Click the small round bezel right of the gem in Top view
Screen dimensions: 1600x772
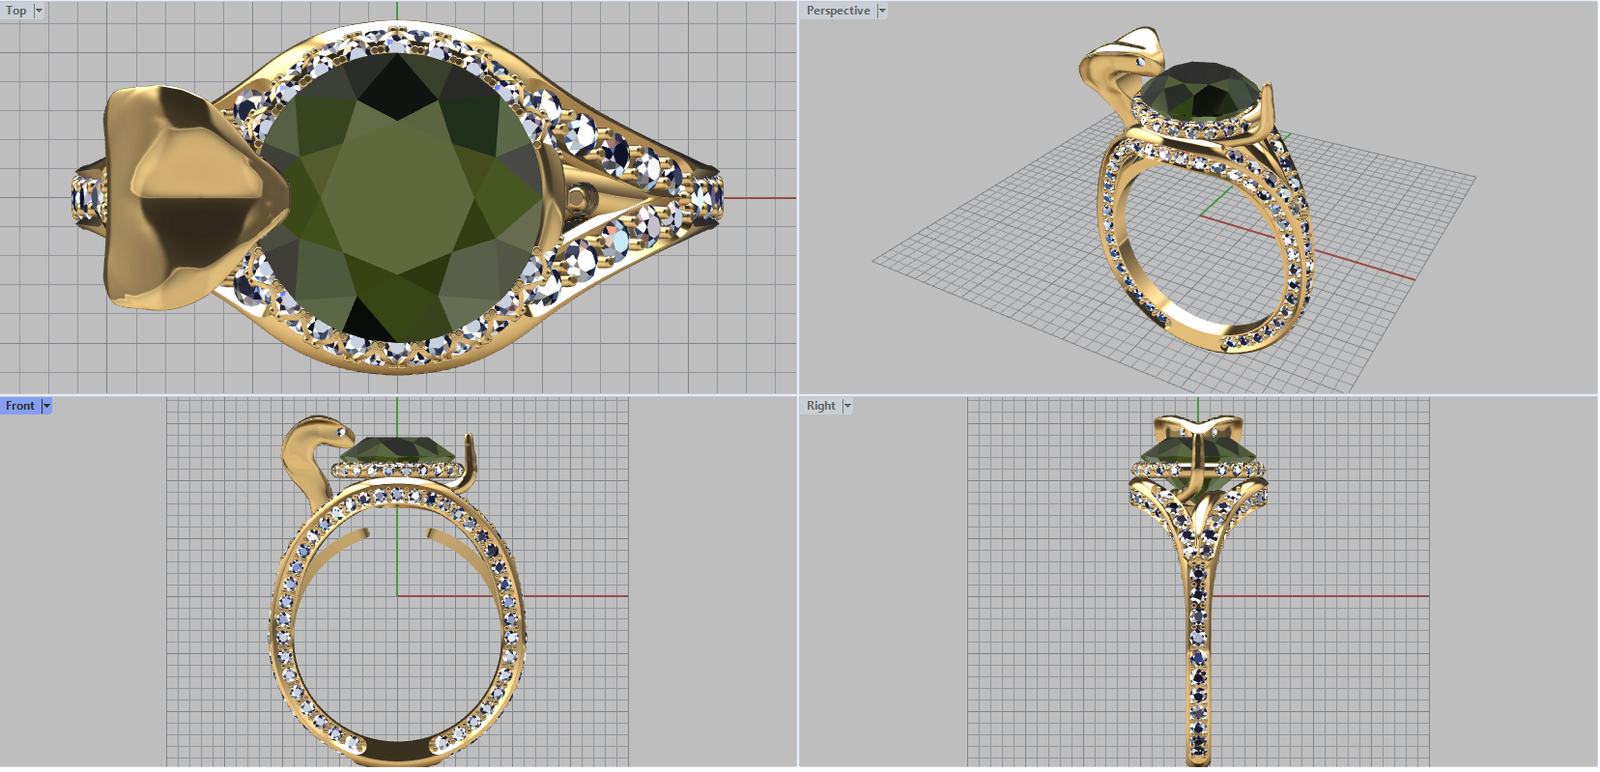[x=581, y=197]
